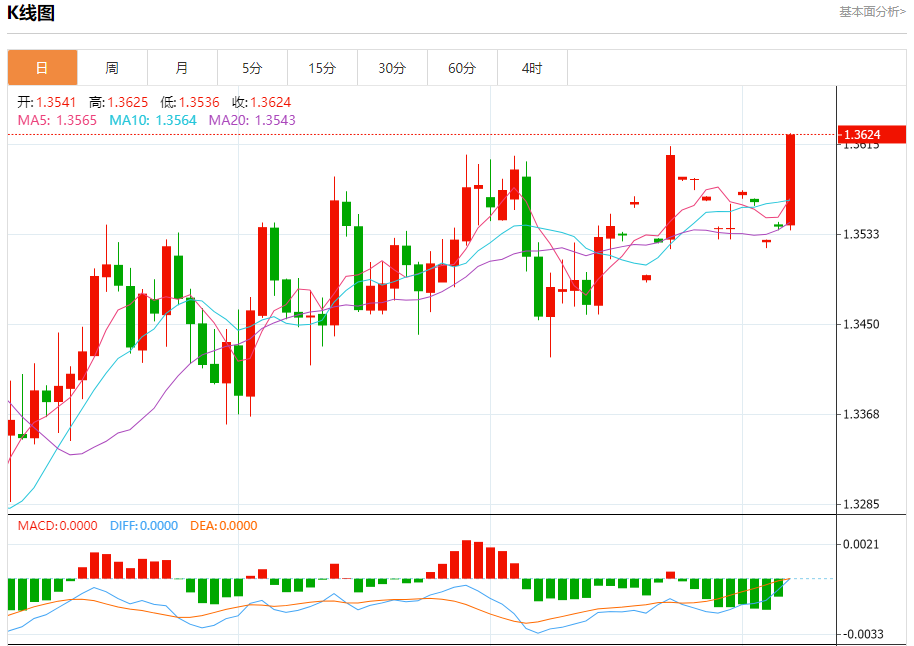Click the latest tall red candlestick
Image resolution: width=914 pixels, height=646 pixels.
coord(790,180)
